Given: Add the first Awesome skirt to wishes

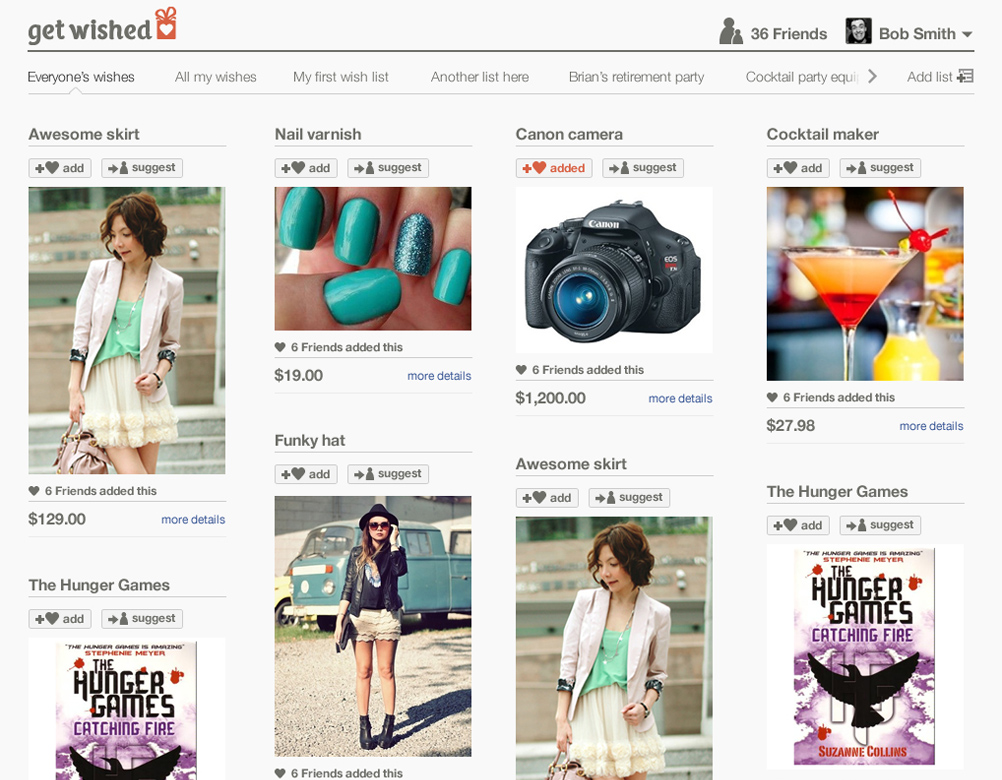Looking at the screenshot, I should tap(60, 168).
